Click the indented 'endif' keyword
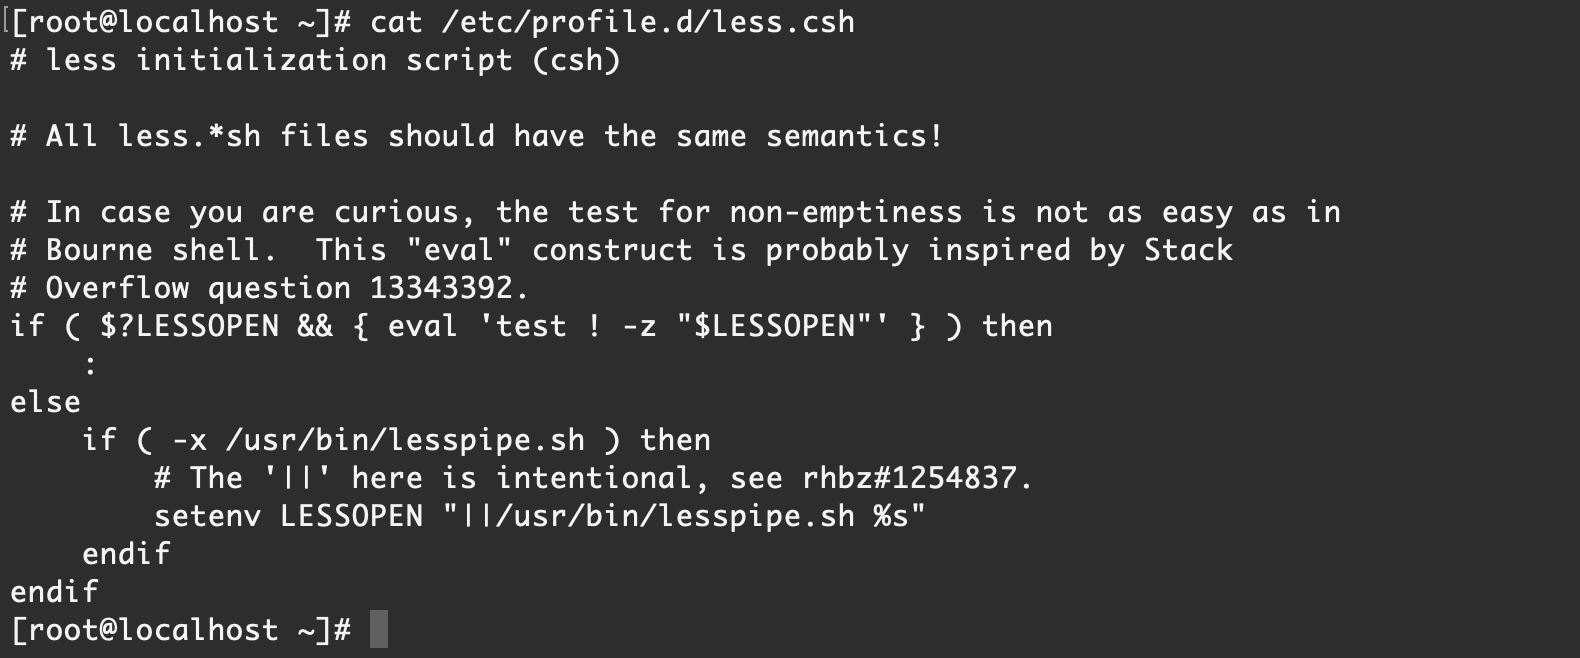Image resolution: width=1580 pixels, height=658 pixels. [126, 554]
